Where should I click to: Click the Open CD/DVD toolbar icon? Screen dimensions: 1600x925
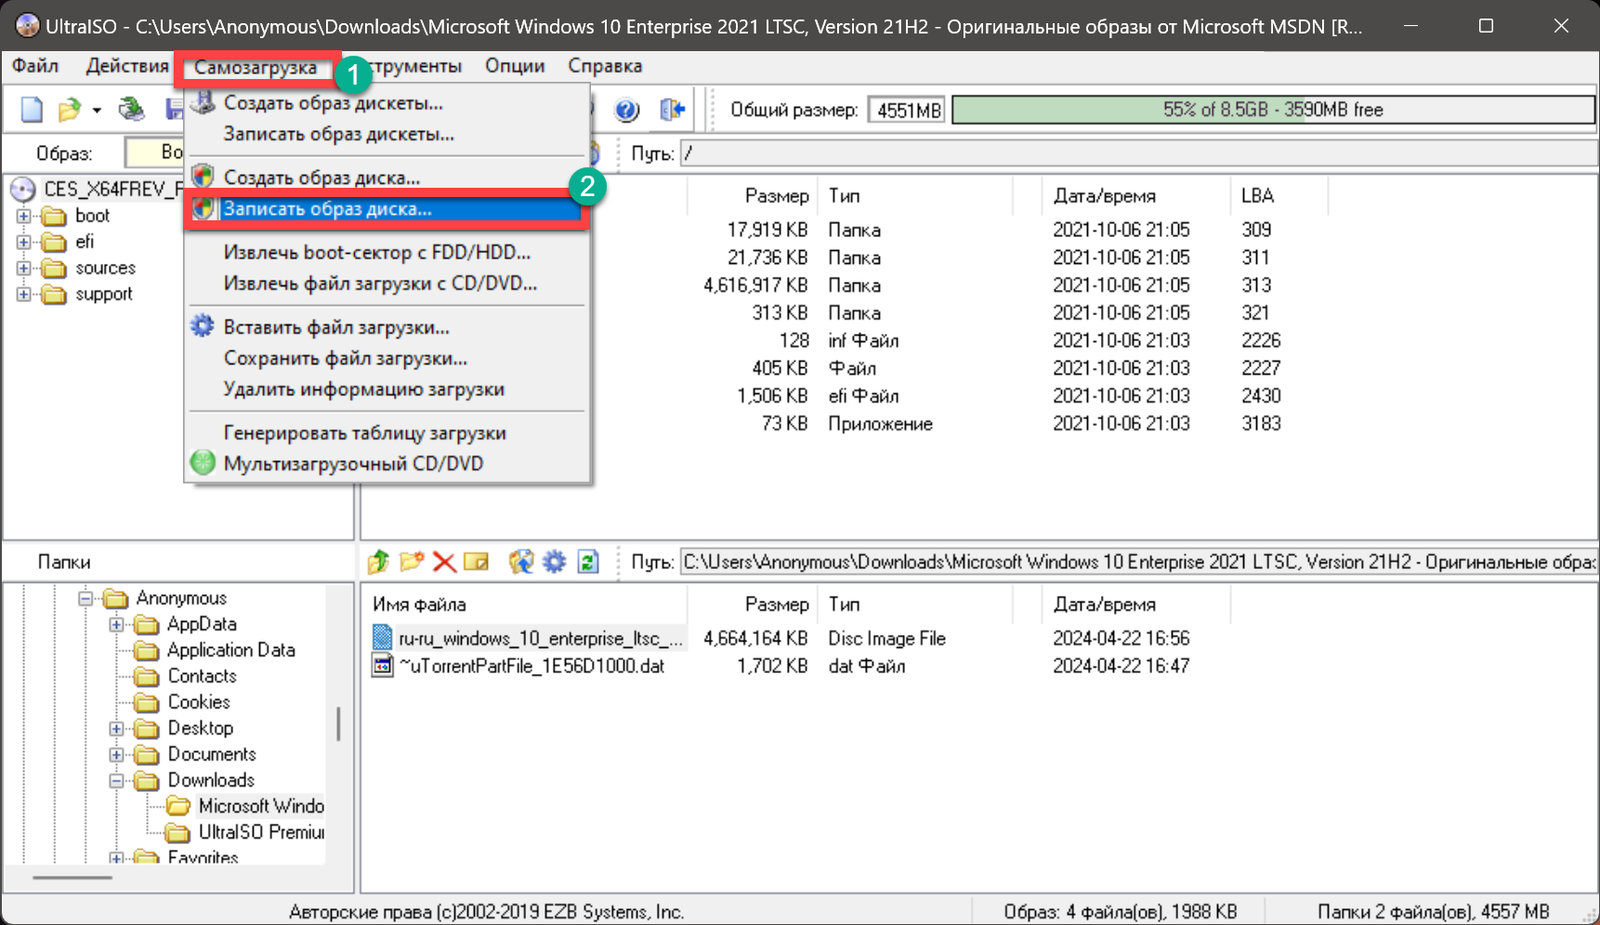[131, 109]
